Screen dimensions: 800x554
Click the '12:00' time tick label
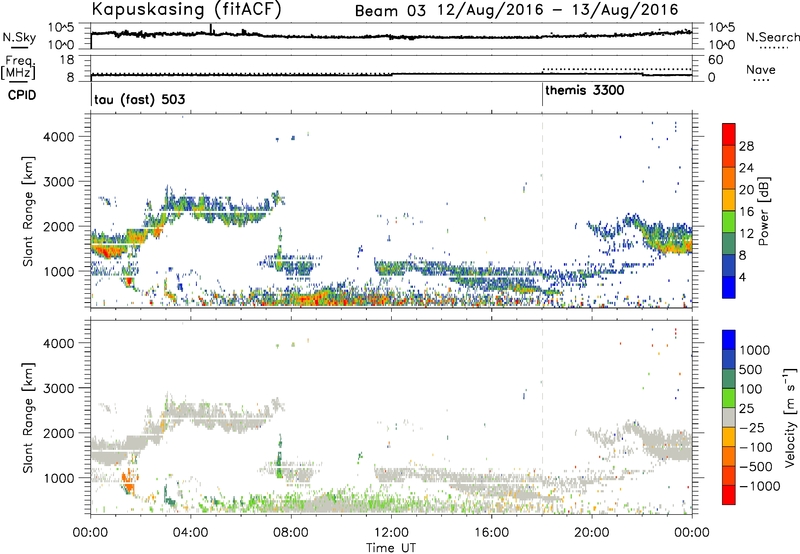click(x=391, y=533)
